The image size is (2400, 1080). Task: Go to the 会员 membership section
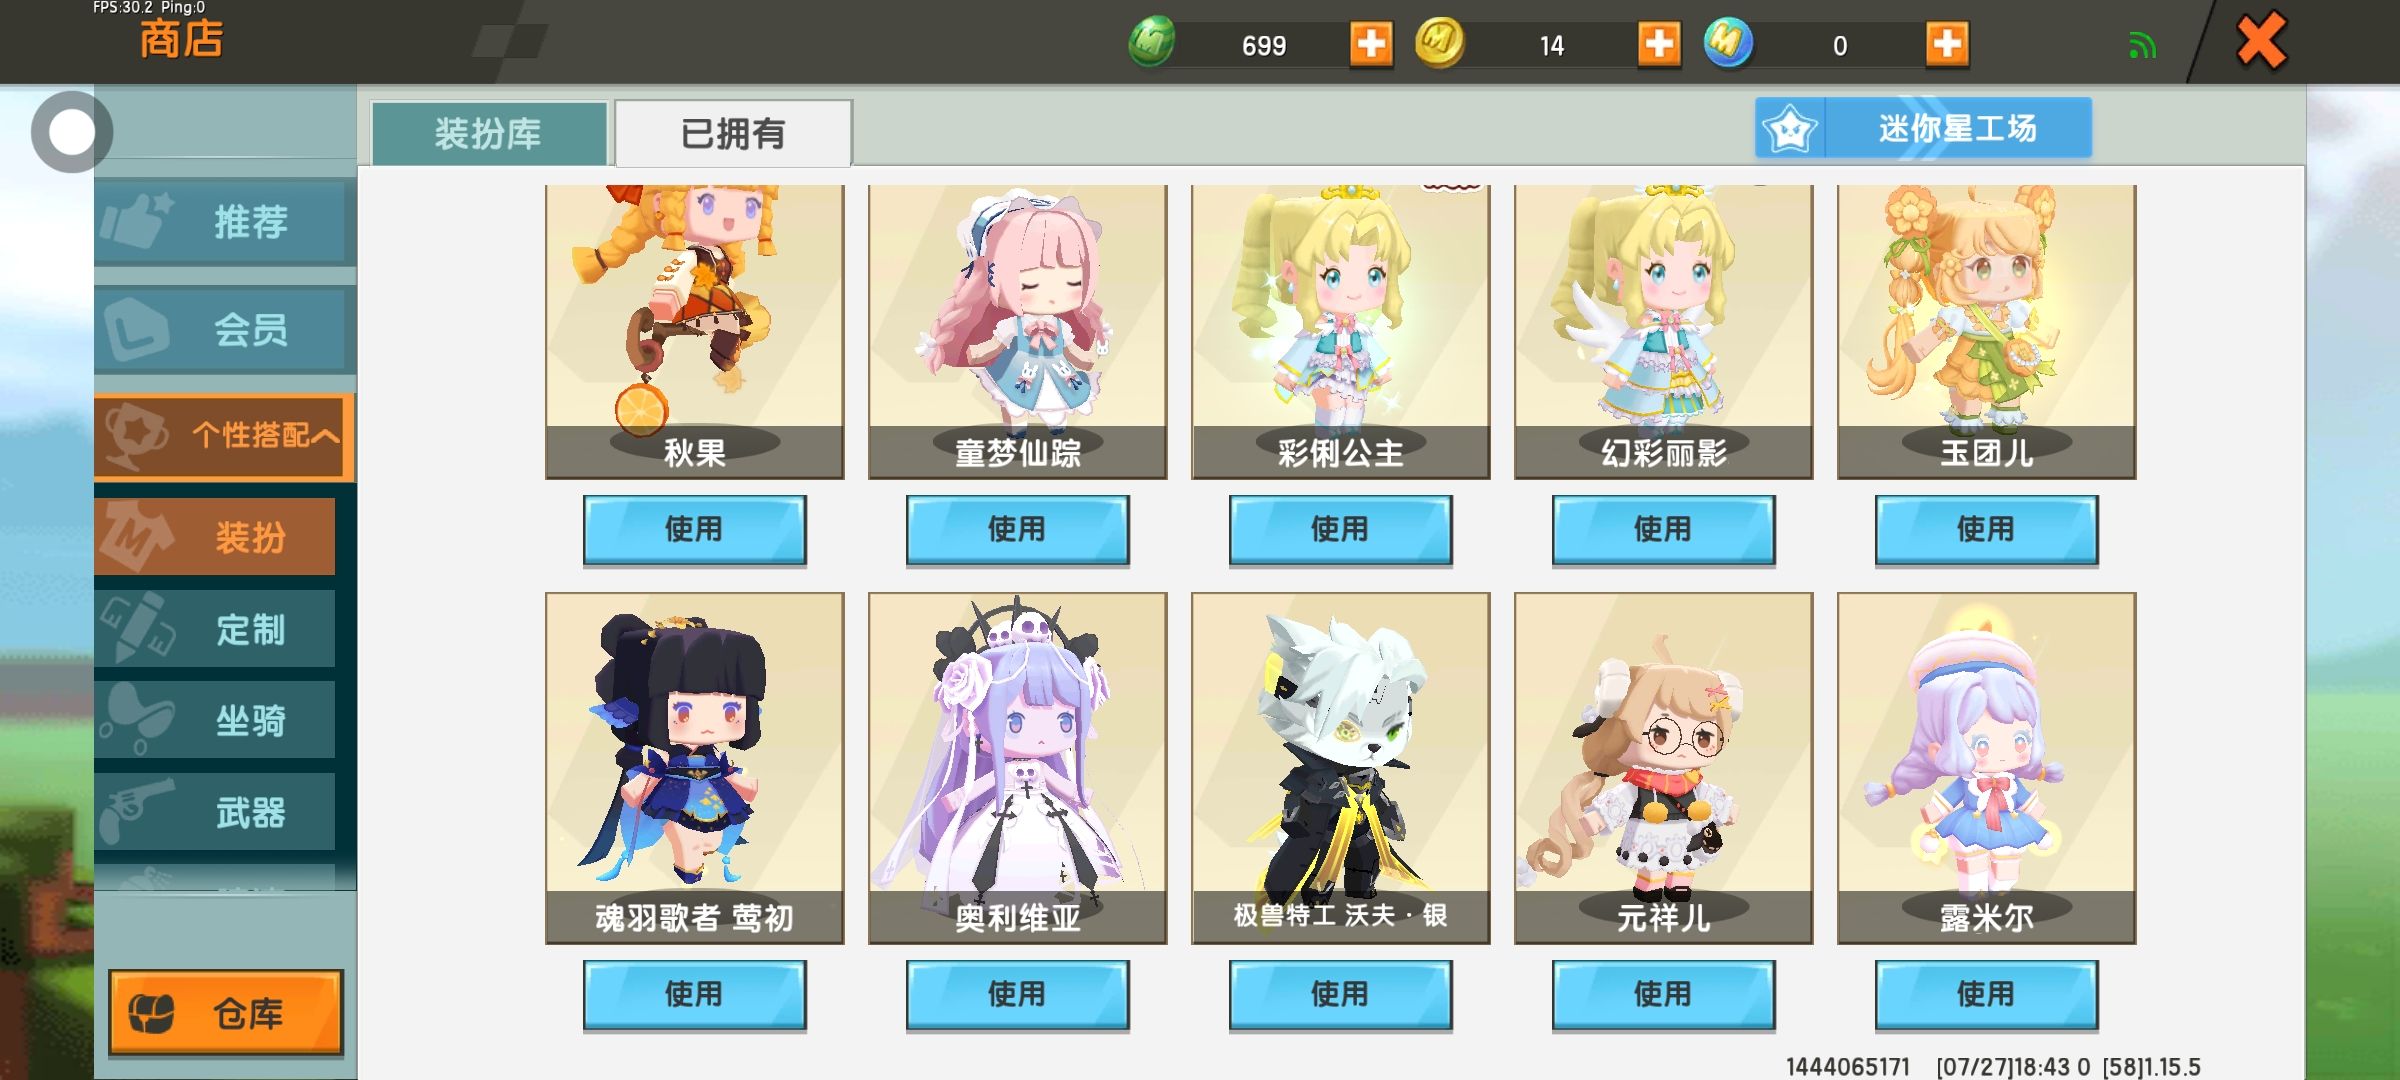click(x=225, y=329)
